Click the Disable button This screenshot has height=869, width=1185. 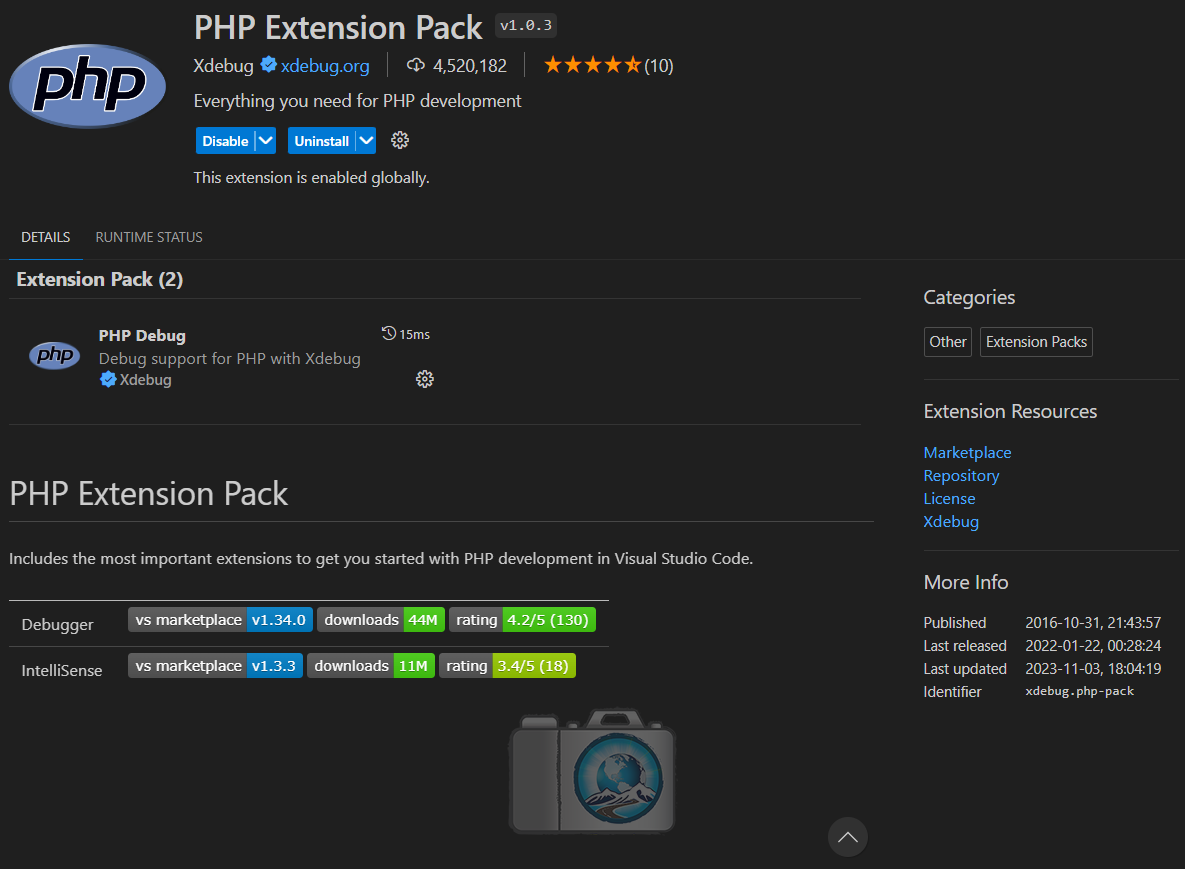pyautogui.click(x=225, y=141)
